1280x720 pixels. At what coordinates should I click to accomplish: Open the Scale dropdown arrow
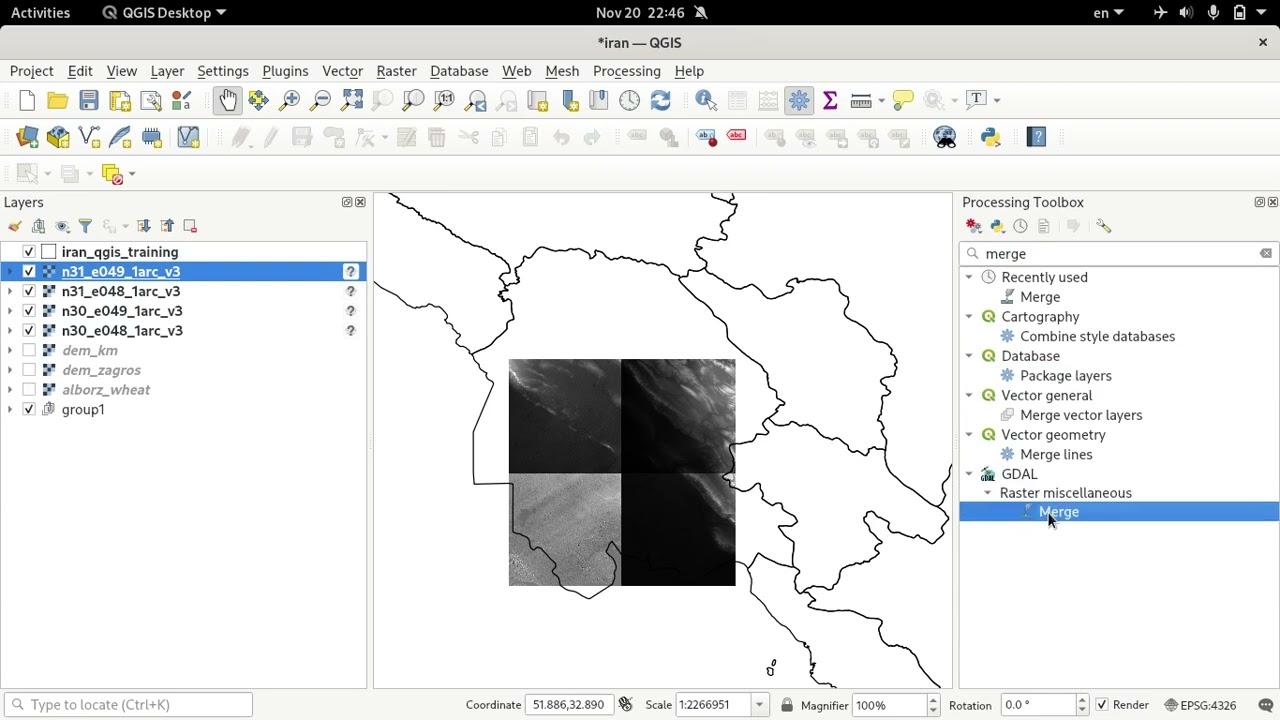pos(759,705)
